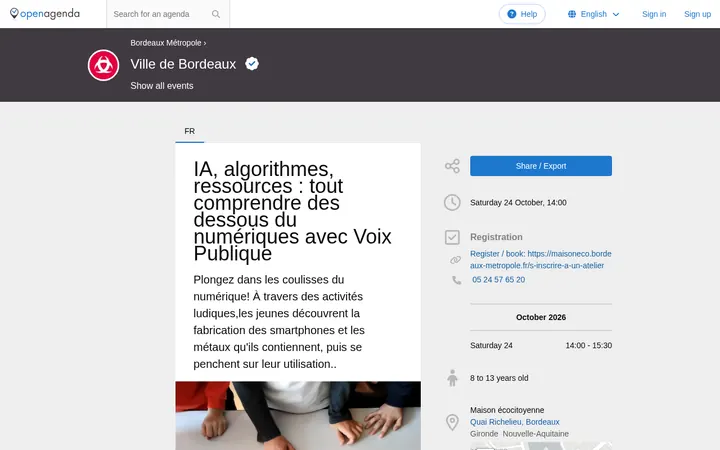Viewport: 720px width, 450px height.
Task: Click the clock icon beside the date
Action: pos(452,202)
